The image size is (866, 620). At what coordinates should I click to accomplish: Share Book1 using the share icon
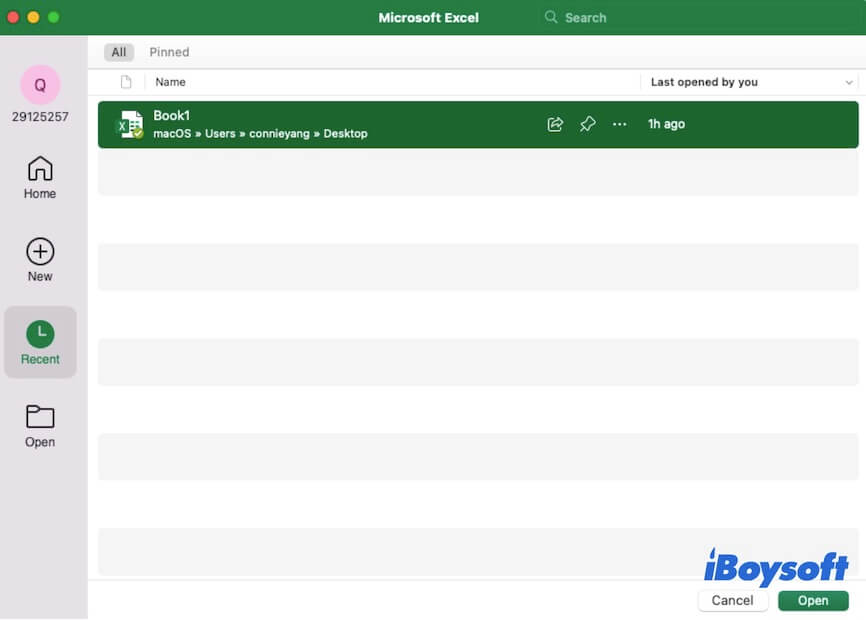pos(554,123)
